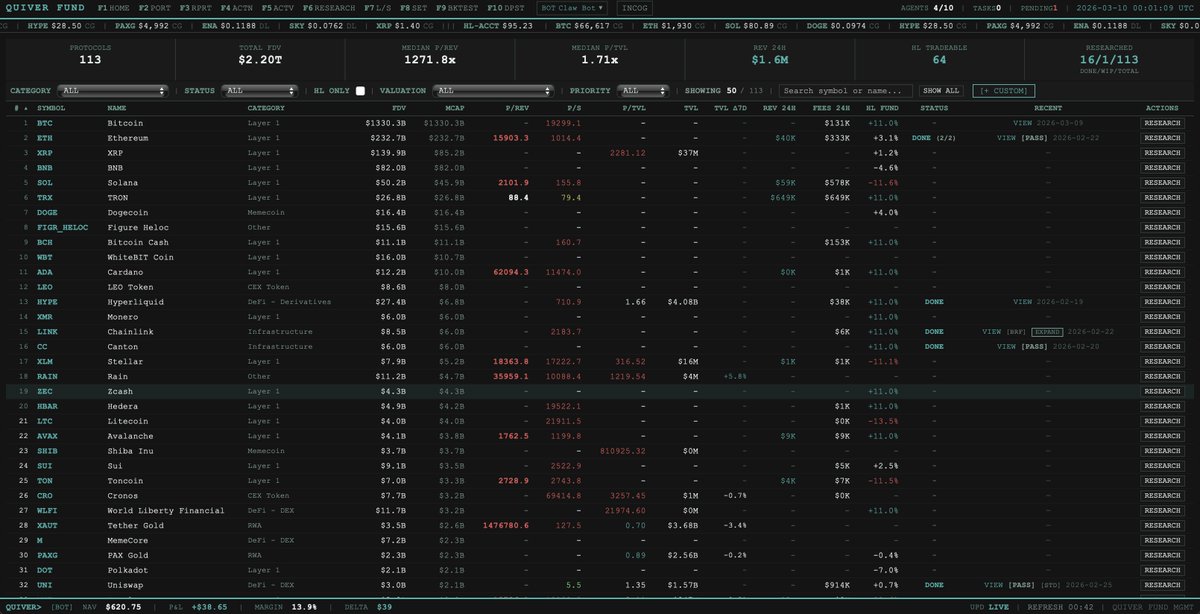This screenshot has width=1200, height=614.
Task: Click the SHOW ALL button
Action: [x=941, y=90]
